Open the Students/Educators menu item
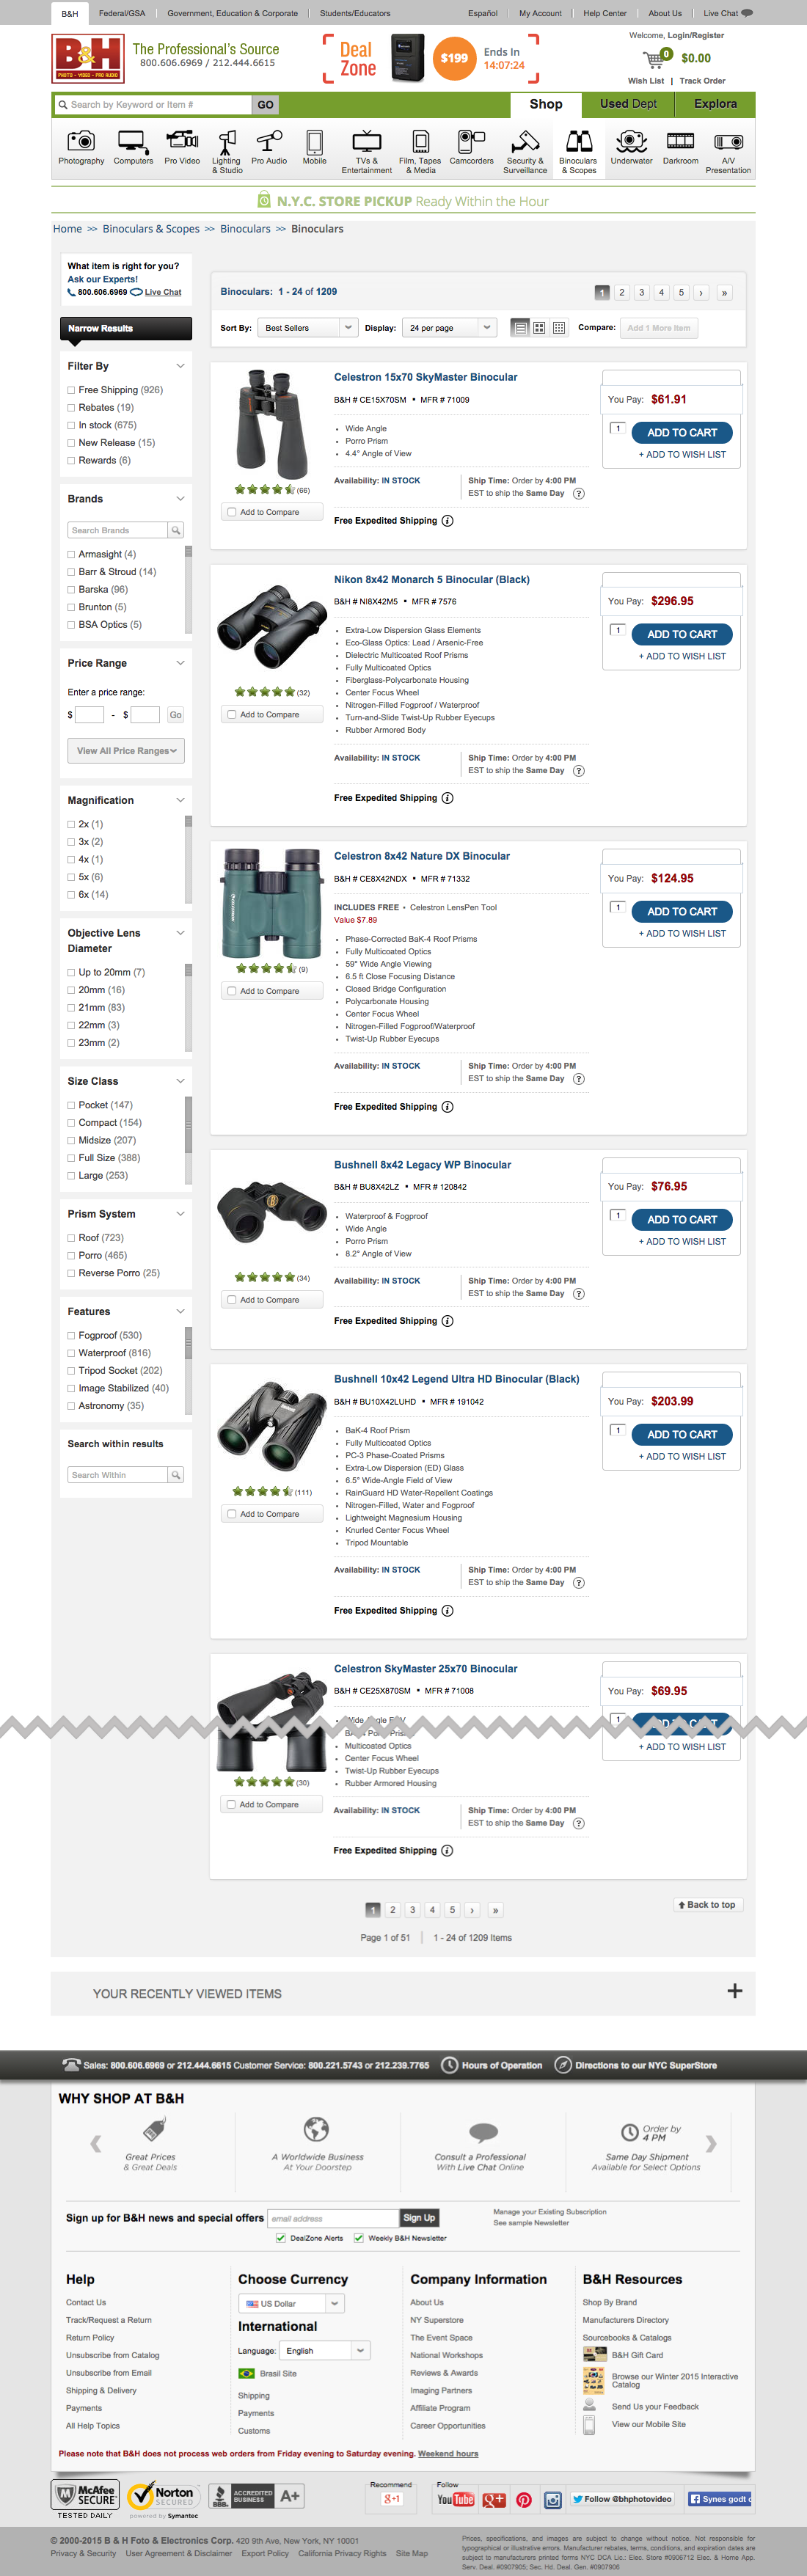Image resolution: width=807 pixels, height=2576 pixels. click(x=354, y=13)
